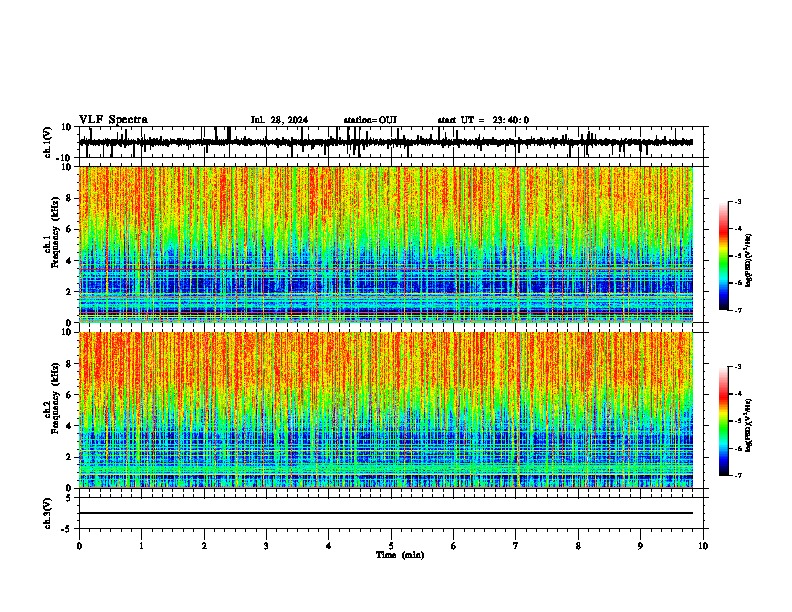Click the 'ch.1(V)' waveform axis label

48,142
